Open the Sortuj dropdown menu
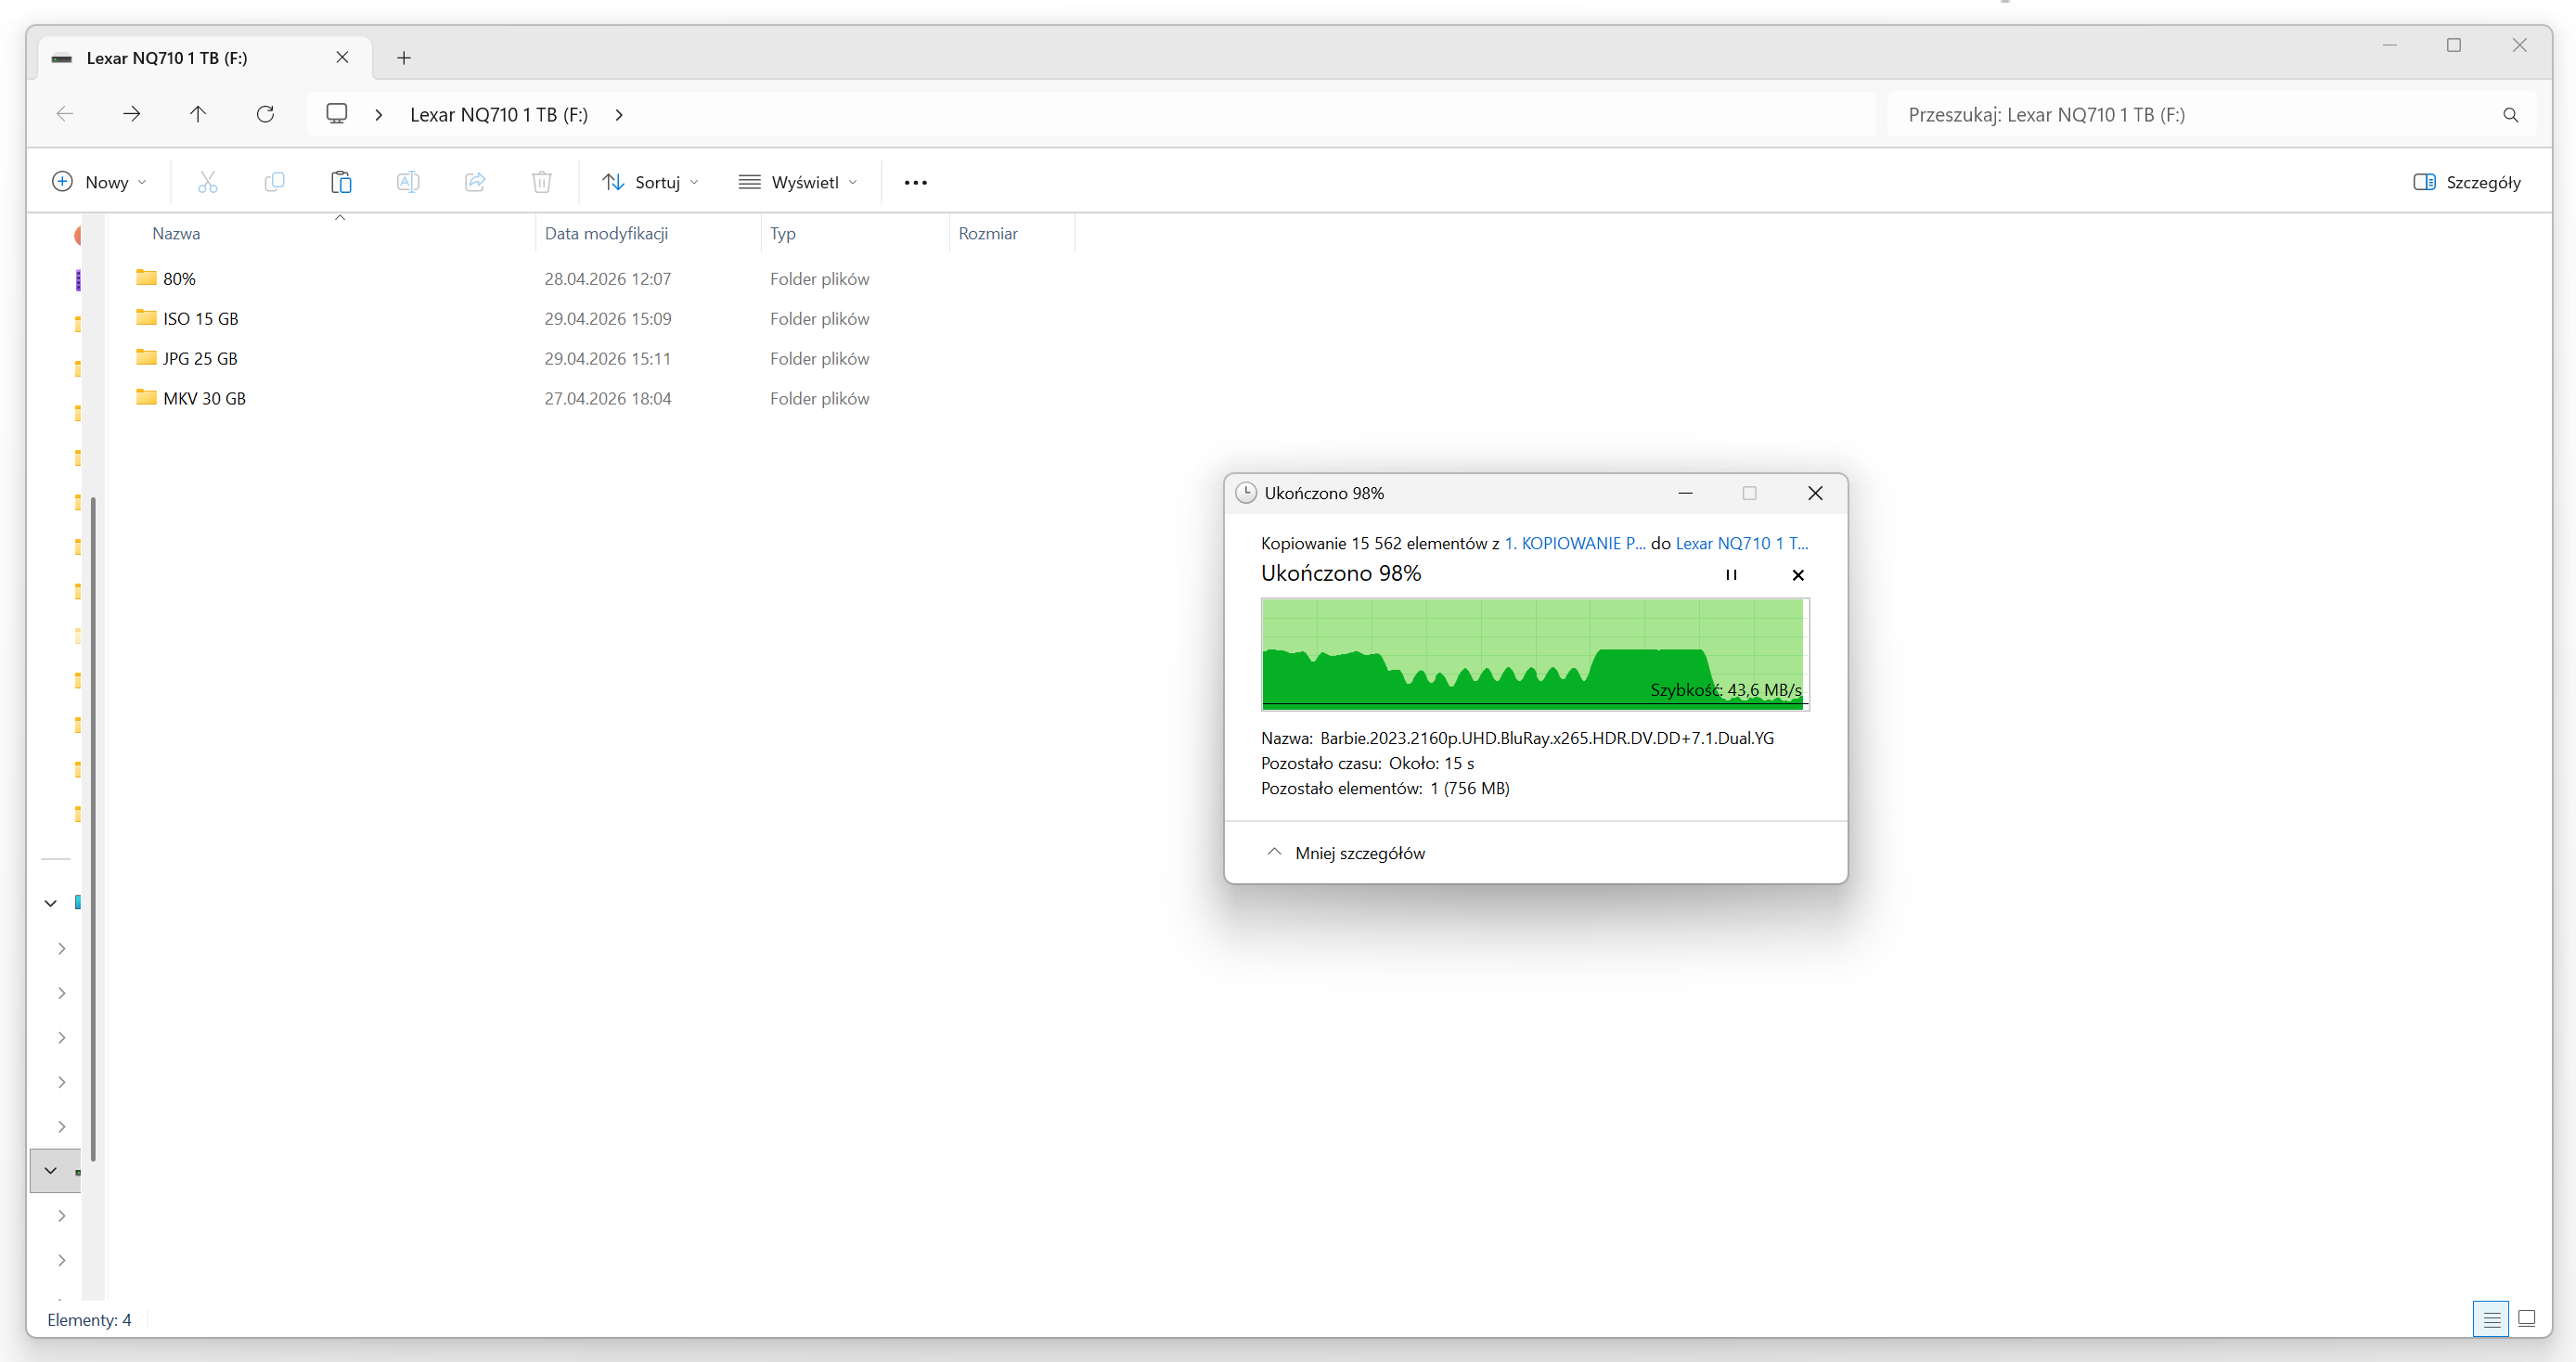This screenshot has height=1362, width=2576. [650, 182]
